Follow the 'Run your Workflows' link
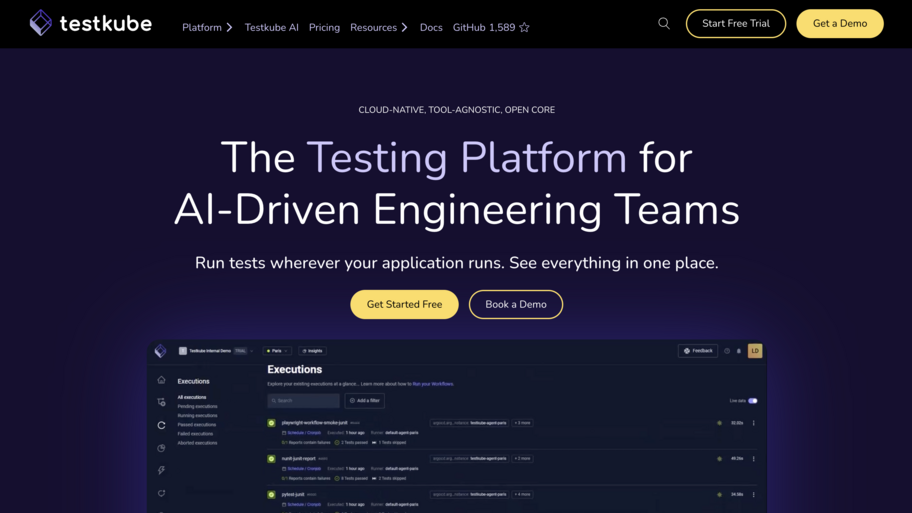 click(x=433, y=384)
